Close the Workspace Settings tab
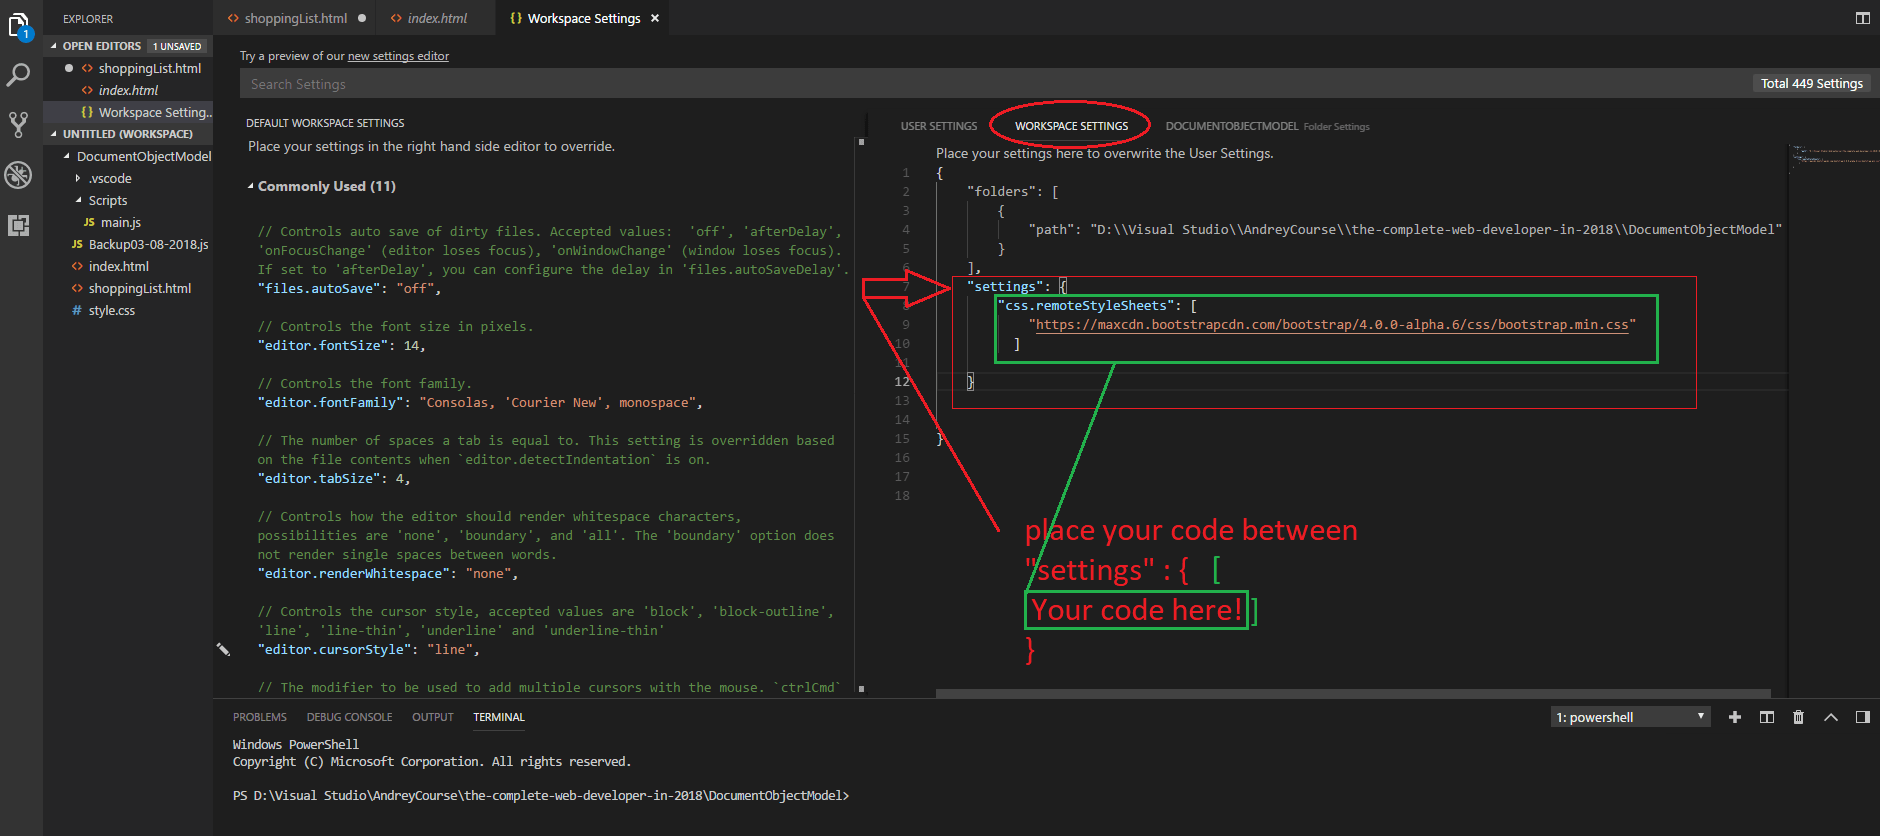Screen dimensions: 1880x836 655,18
